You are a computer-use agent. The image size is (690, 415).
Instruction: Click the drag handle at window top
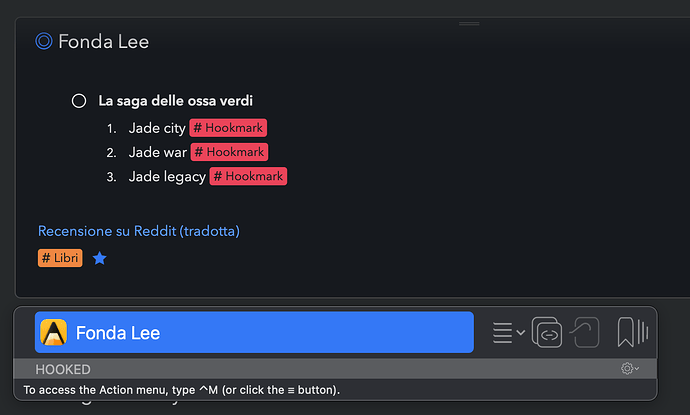click(x=469, y=23)
